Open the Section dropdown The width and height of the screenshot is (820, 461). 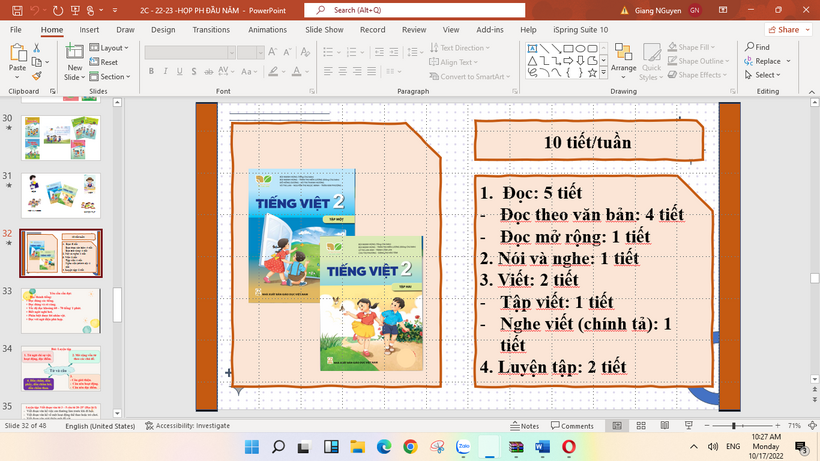(112, 76)
